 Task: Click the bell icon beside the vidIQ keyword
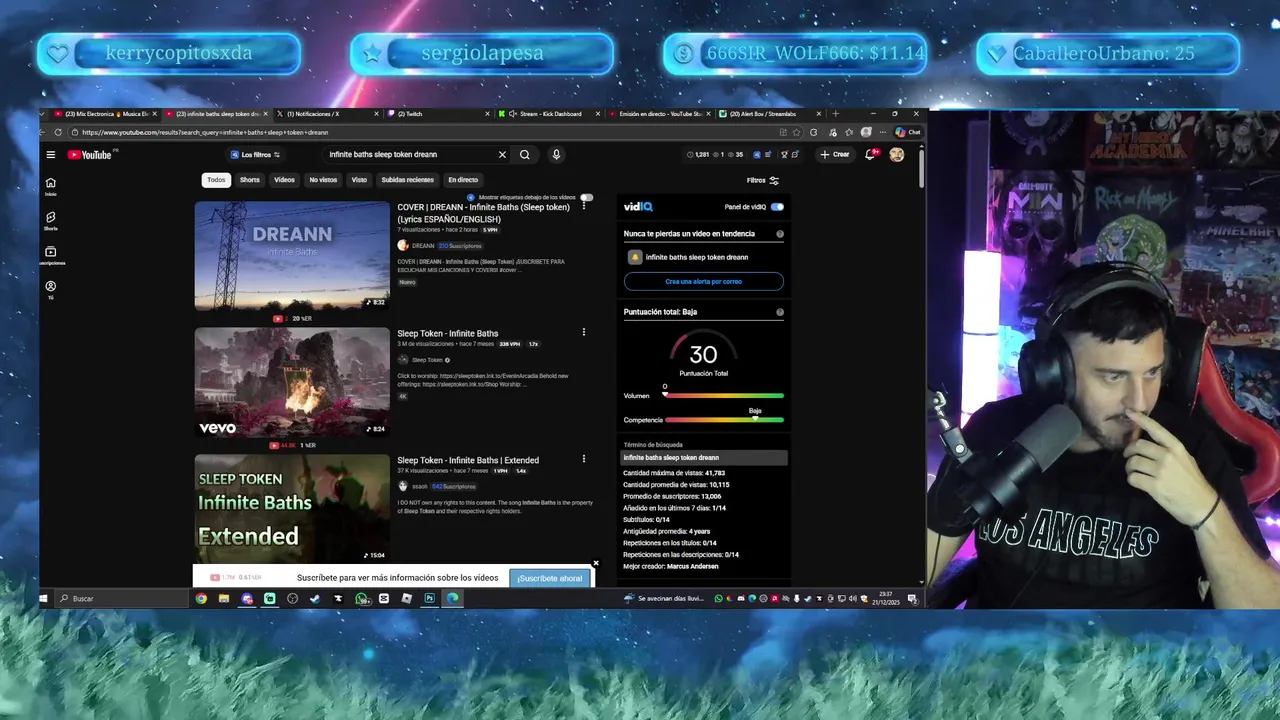634,257
